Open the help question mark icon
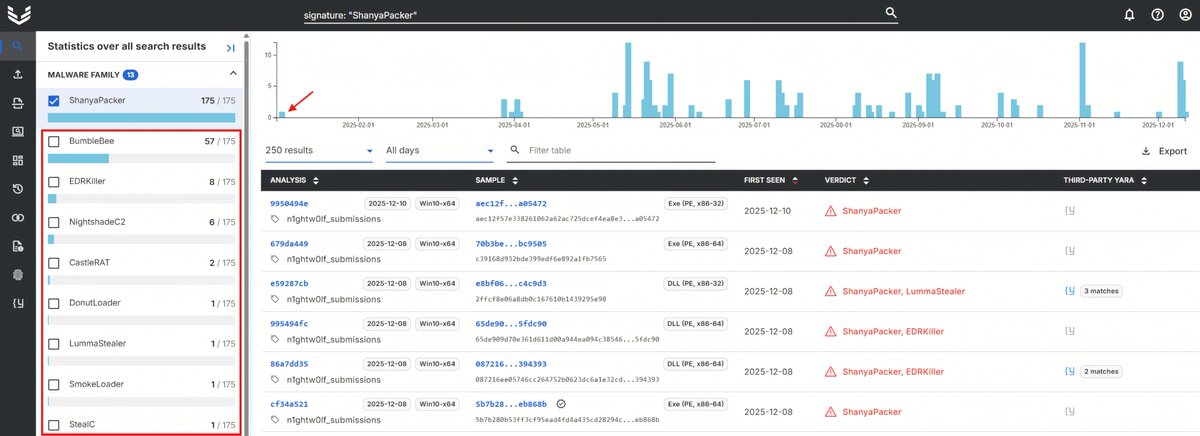This screenshot has height=436, width=1200. point(1157,15)
